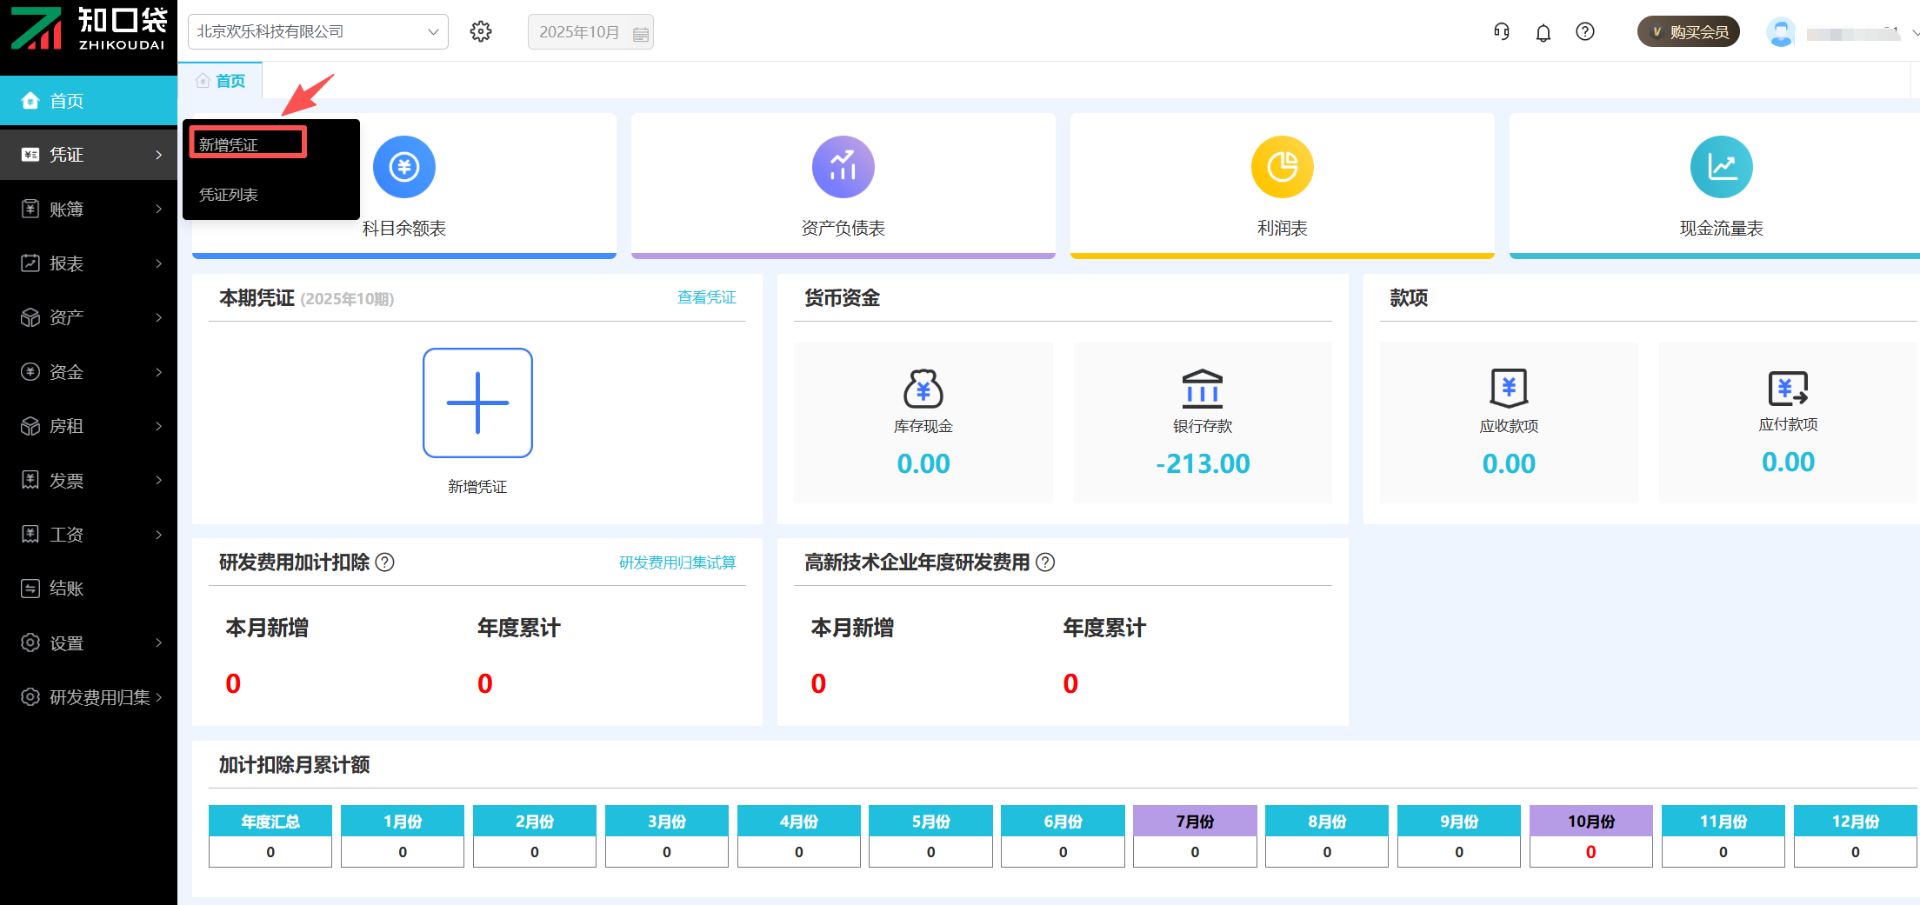Image resolution: width=1920 pixels, height=905 pixels.
Task: Open the 现金流量表 chart icon
Action: tap(1721, 167)
